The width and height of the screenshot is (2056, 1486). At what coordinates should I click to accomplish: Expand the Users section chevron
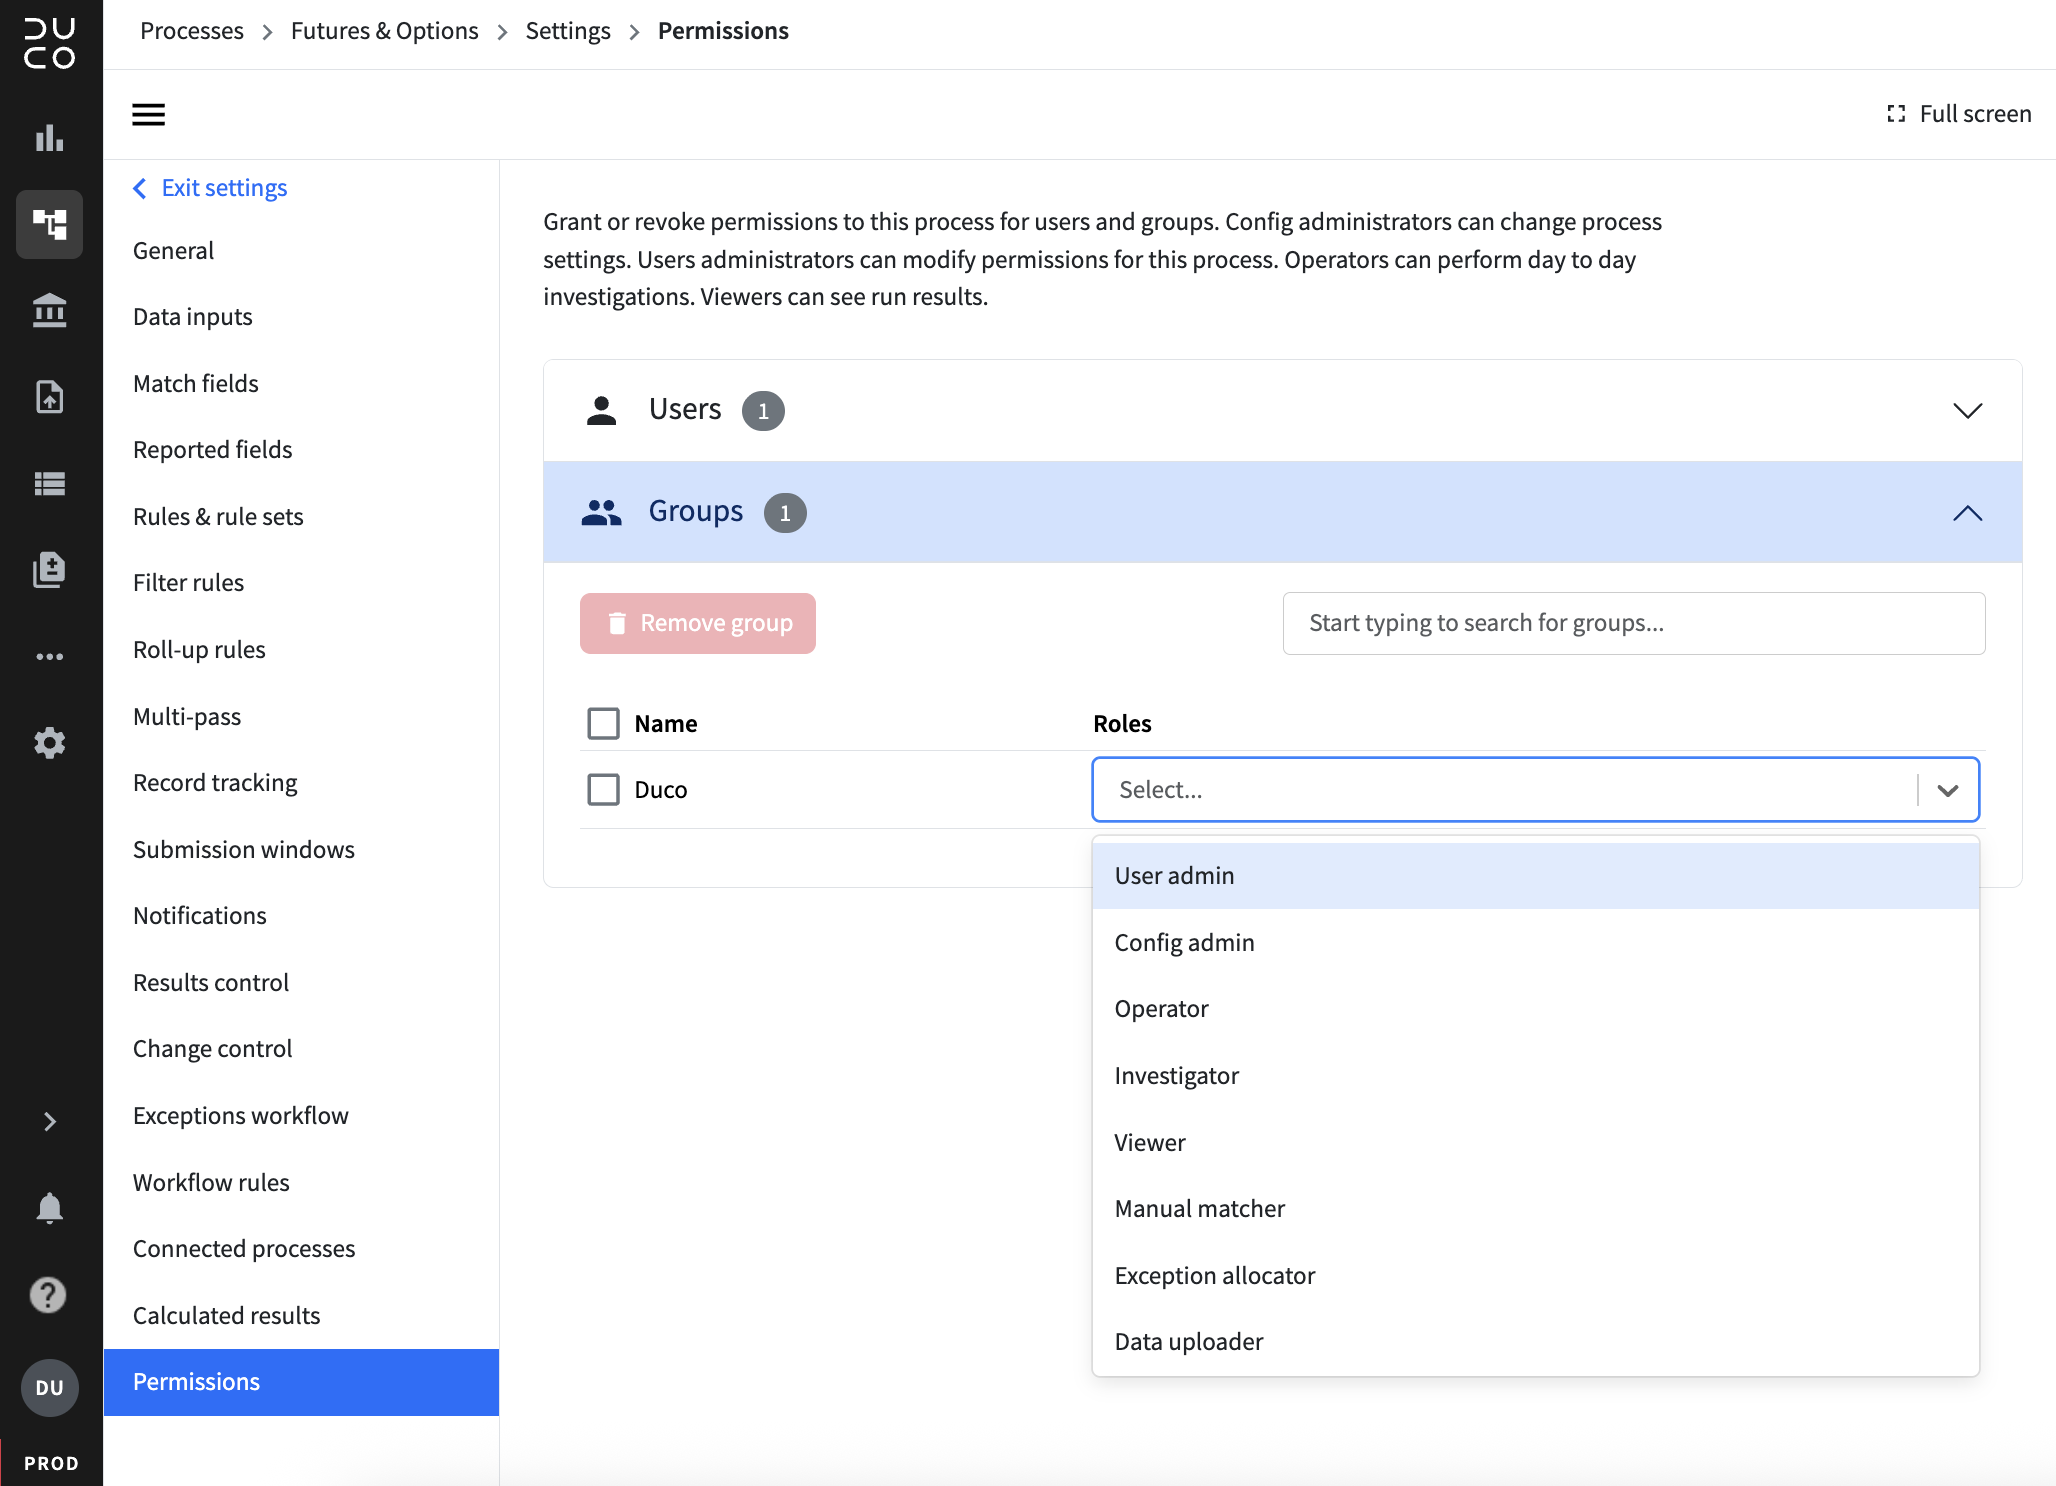(x=1968, y=411)
